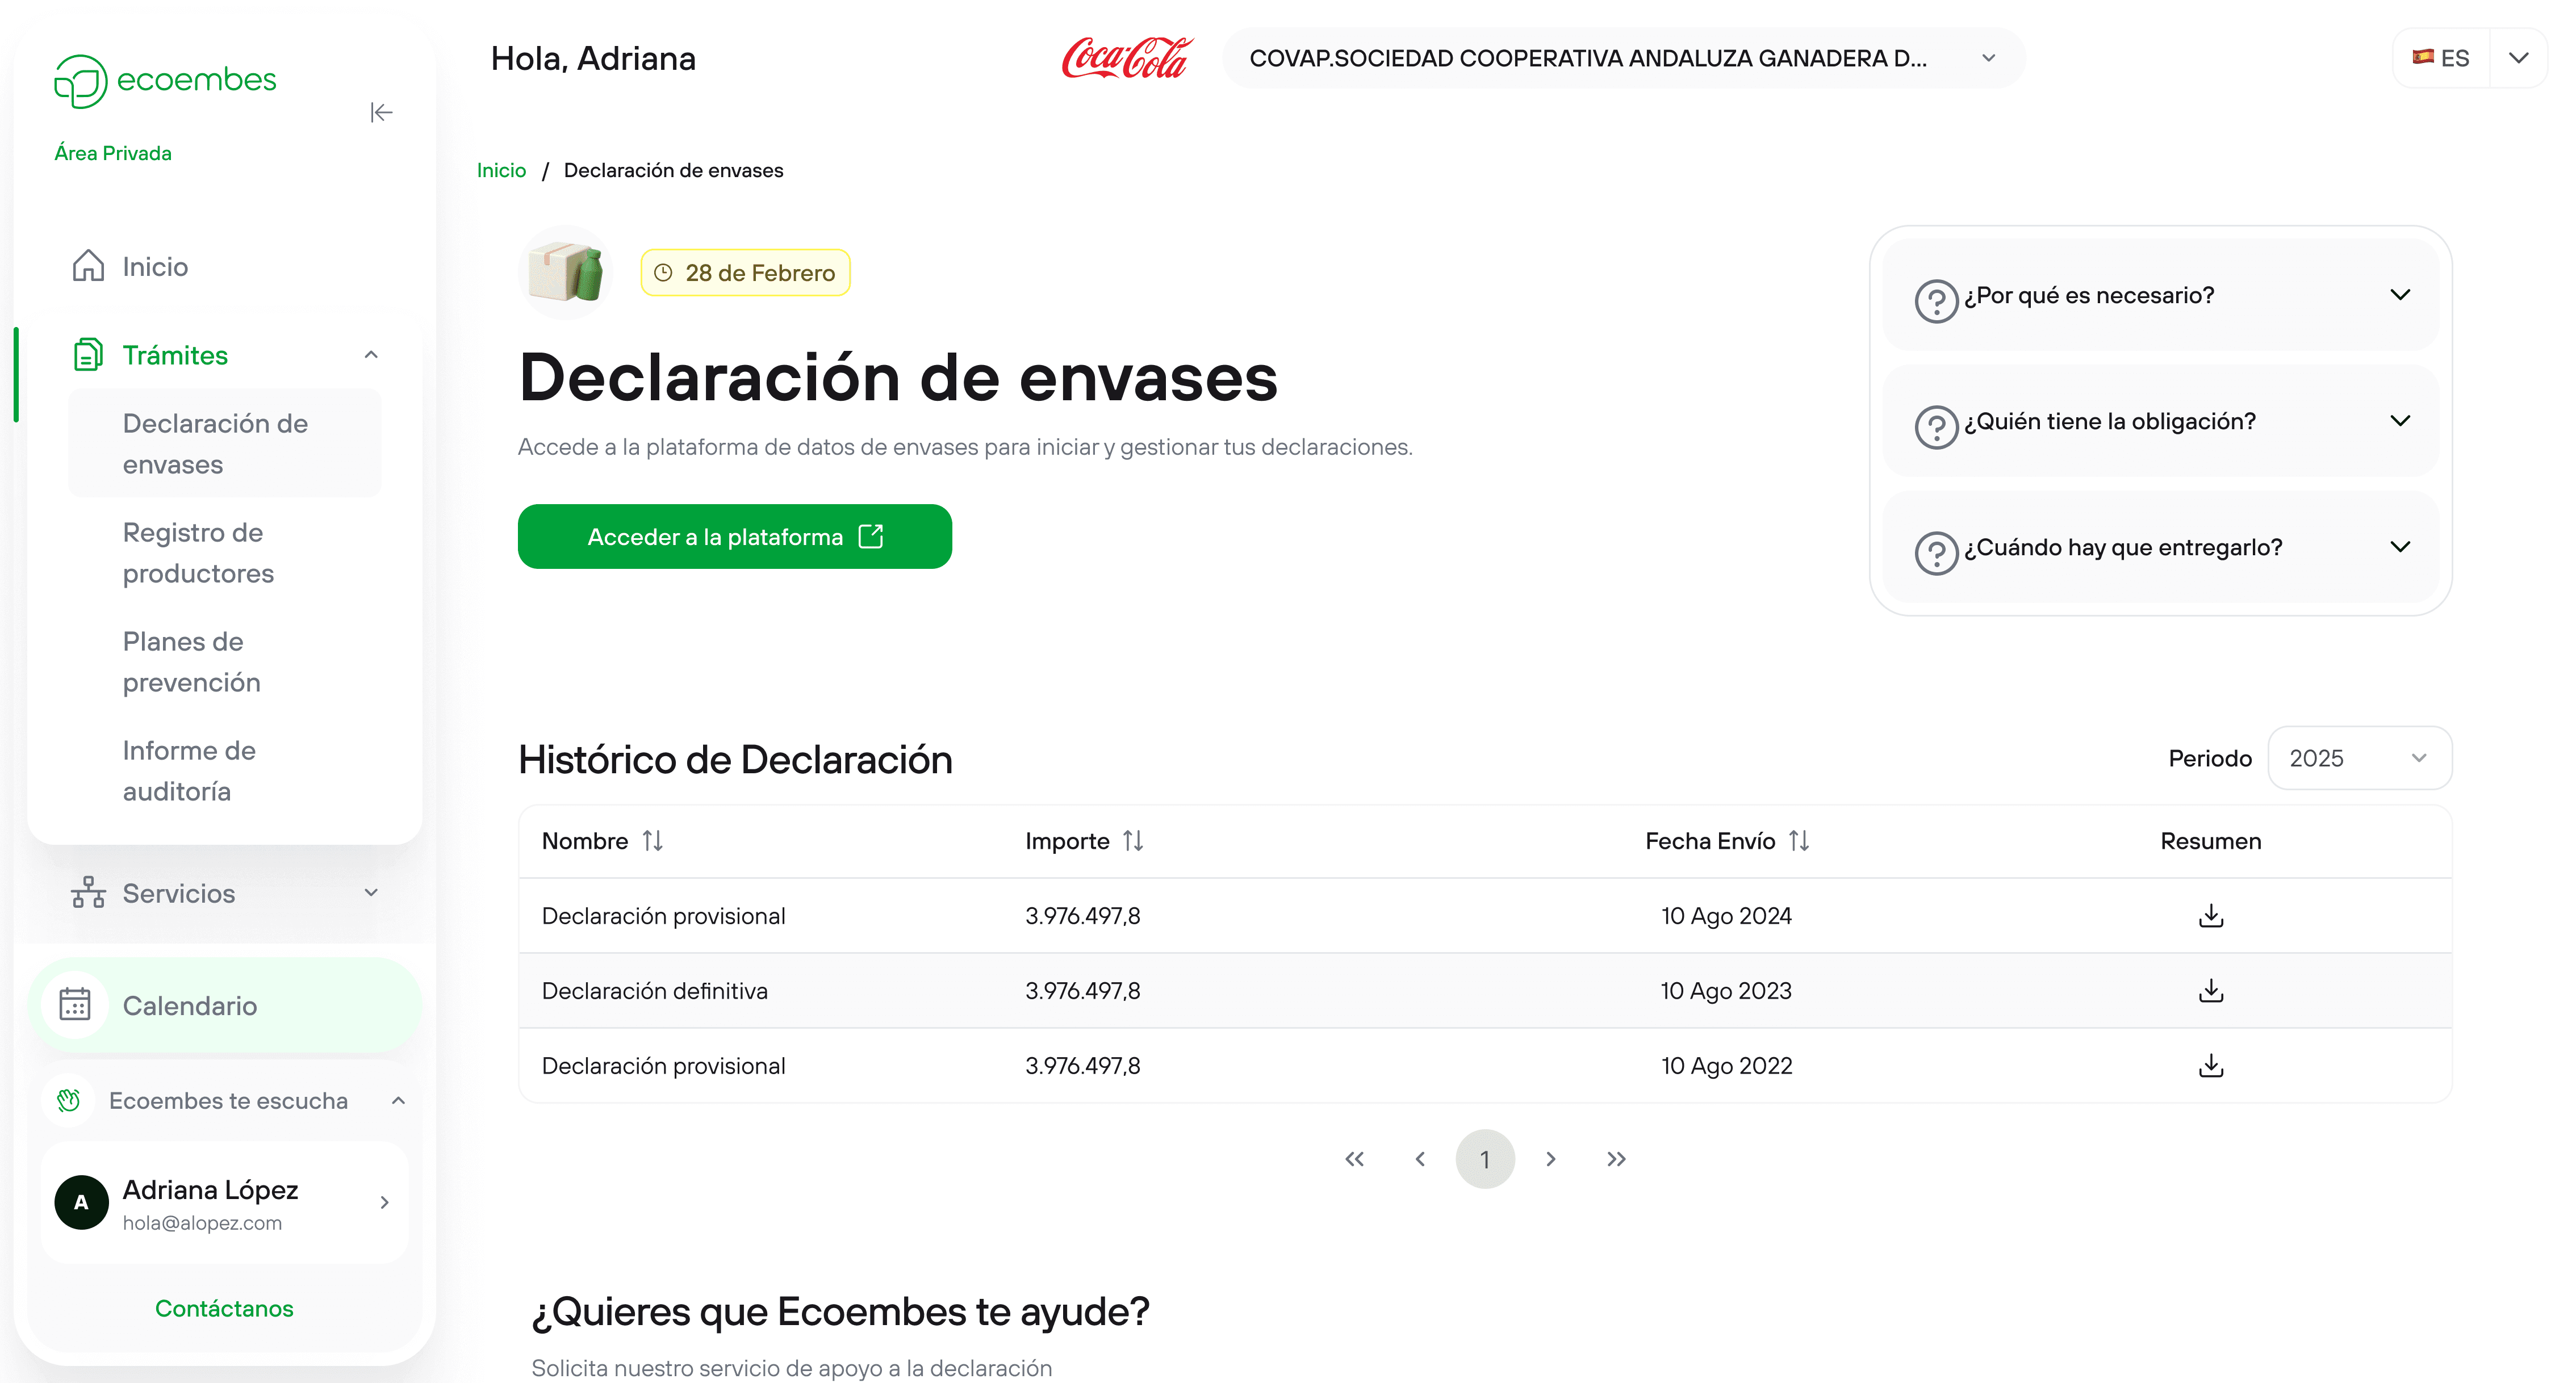
Task: Sort by Fecha Envío arrows
Action: tap(1798, 841)
